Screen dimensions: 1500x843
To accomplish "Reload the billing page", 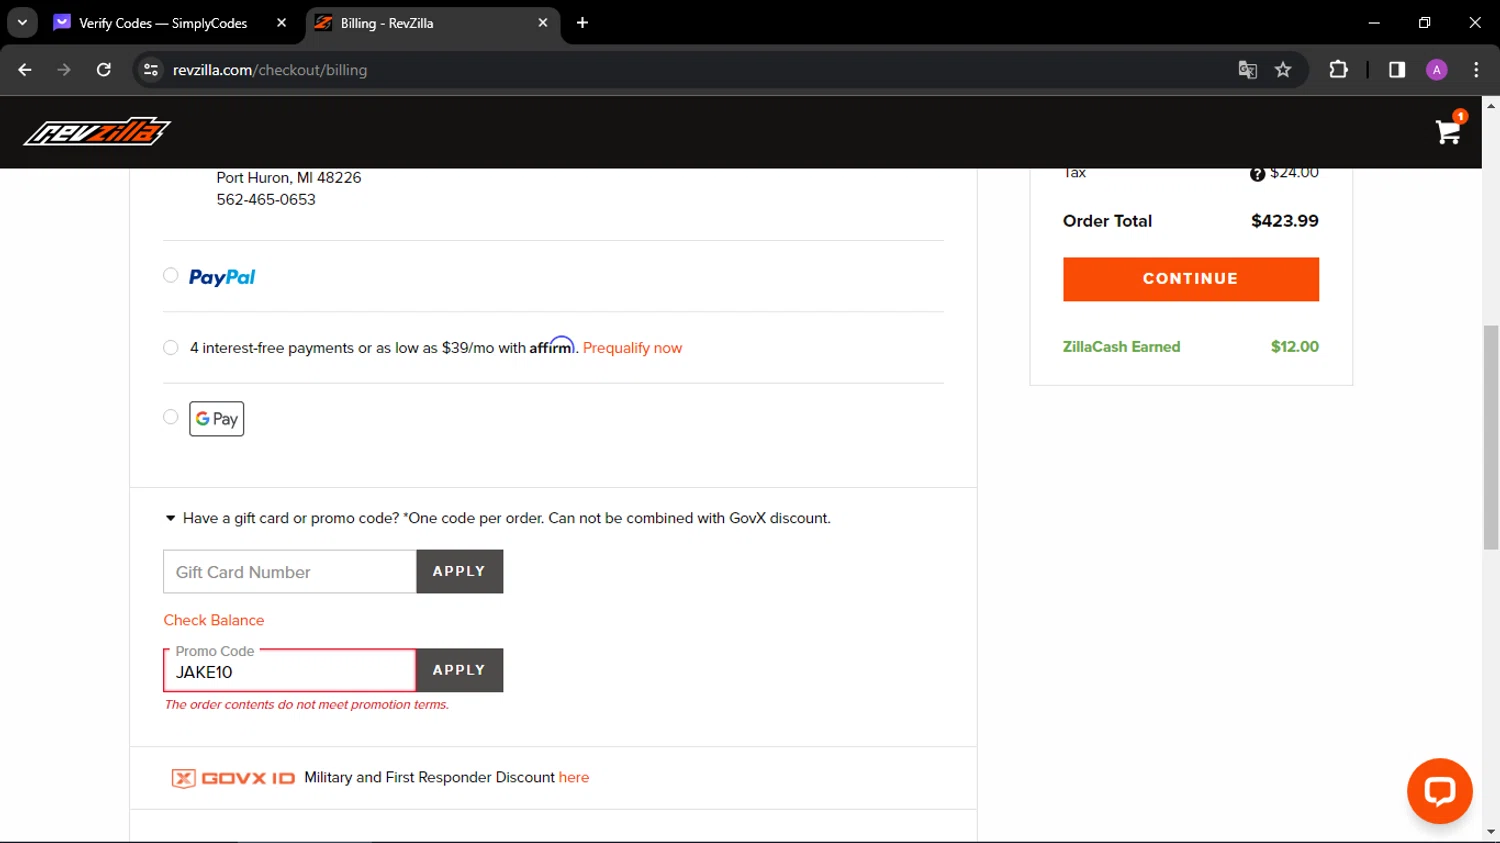I will coord(103,70).
